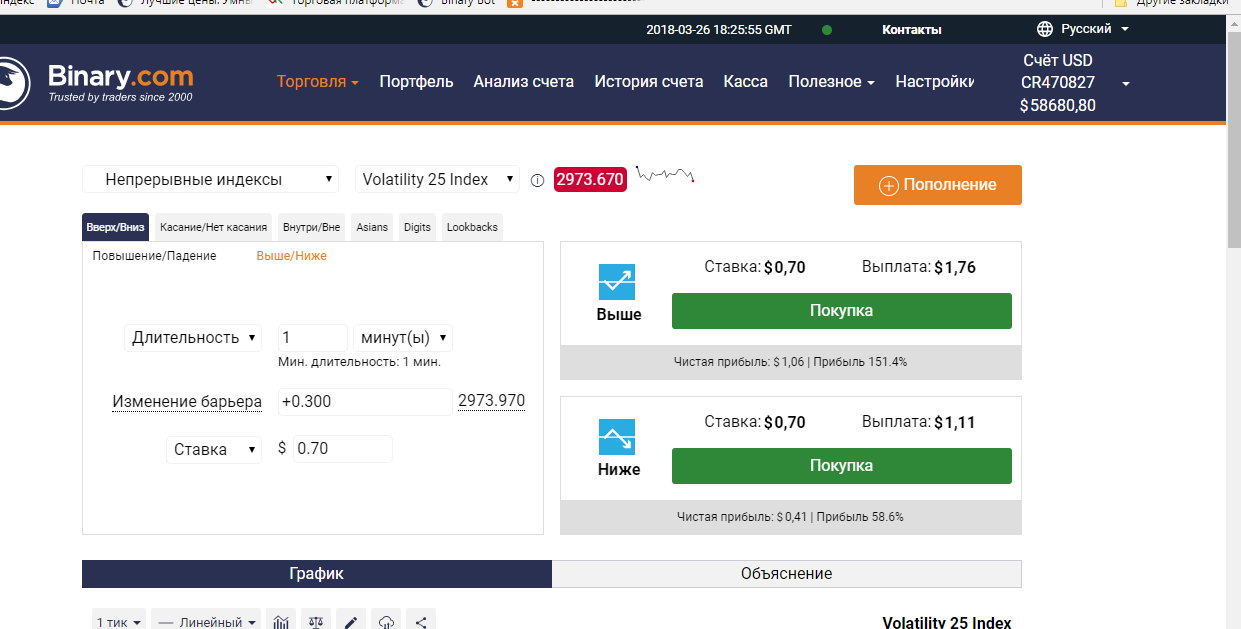The image size is (1241, 629).
Task: Switch to the Внутри/Вне tab
Action: 311,227
